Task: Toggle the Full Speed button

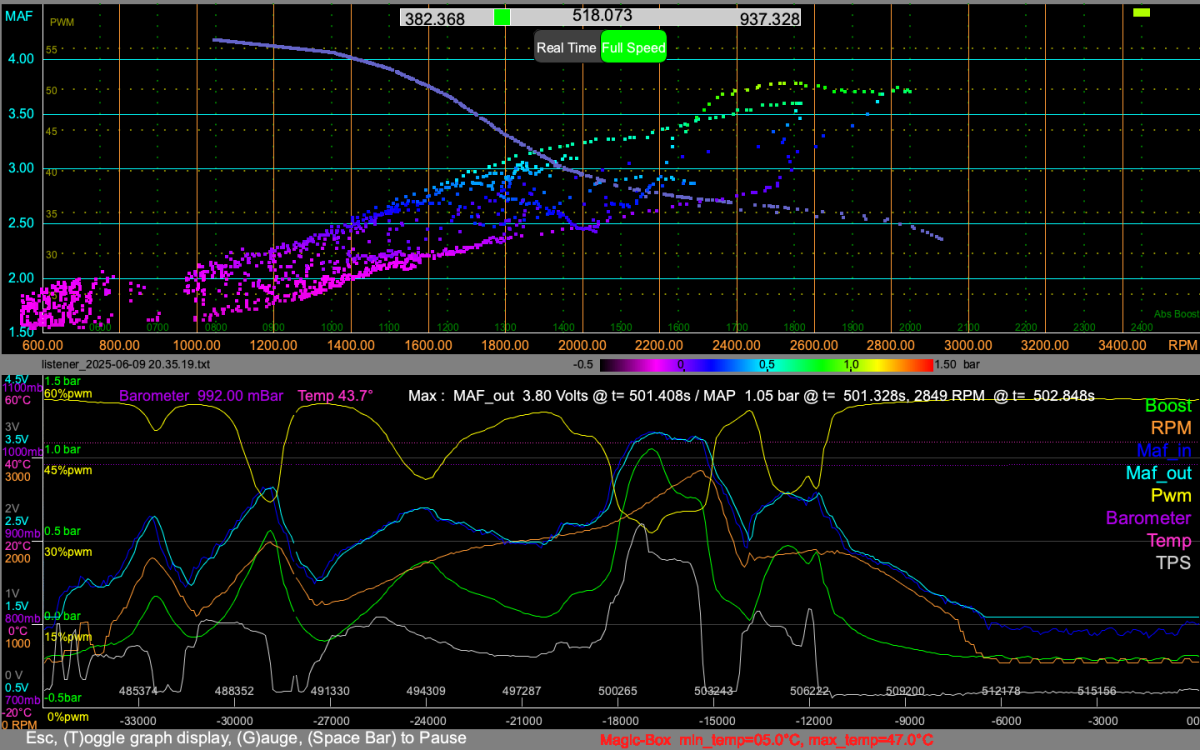Action: 633,47
